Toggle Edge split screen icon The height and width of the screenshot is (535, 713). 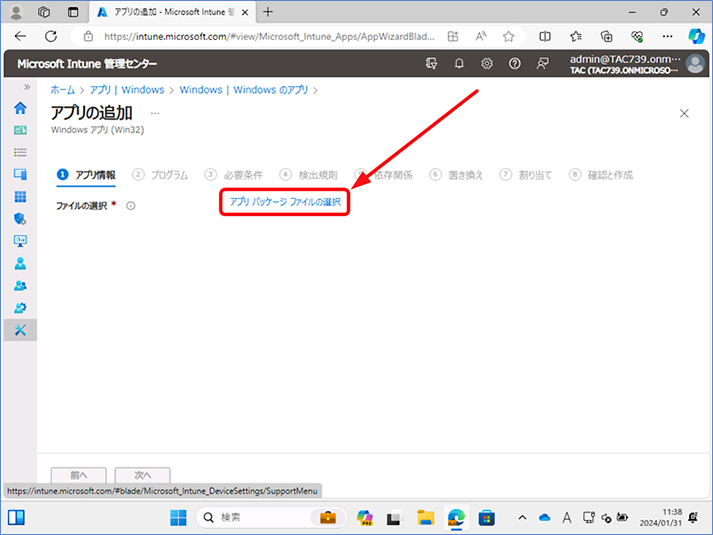pos(545,36)
